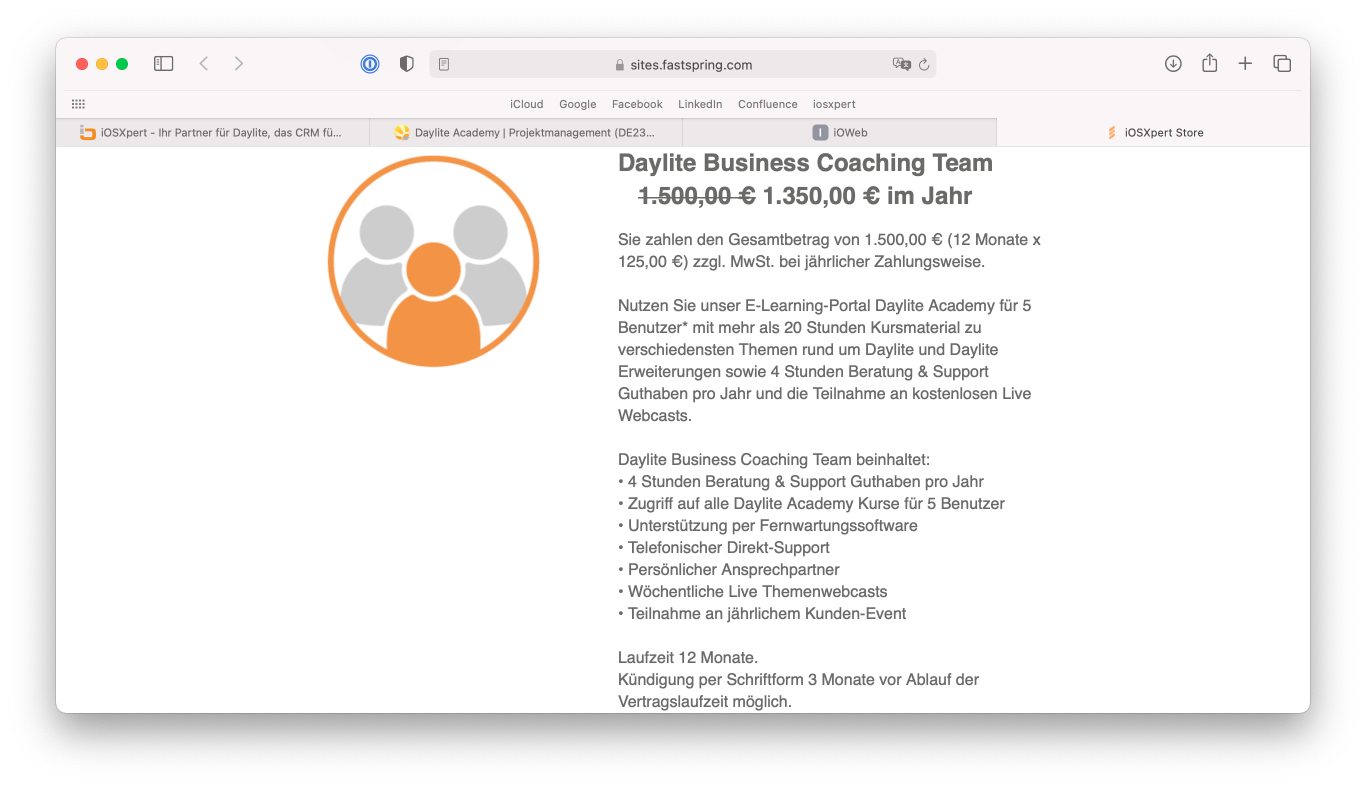Viewport: 1366px width, 787px height.
Task: Click the 'Telefonischer Direkt-Support' bullet
Action: coord(724,547)
